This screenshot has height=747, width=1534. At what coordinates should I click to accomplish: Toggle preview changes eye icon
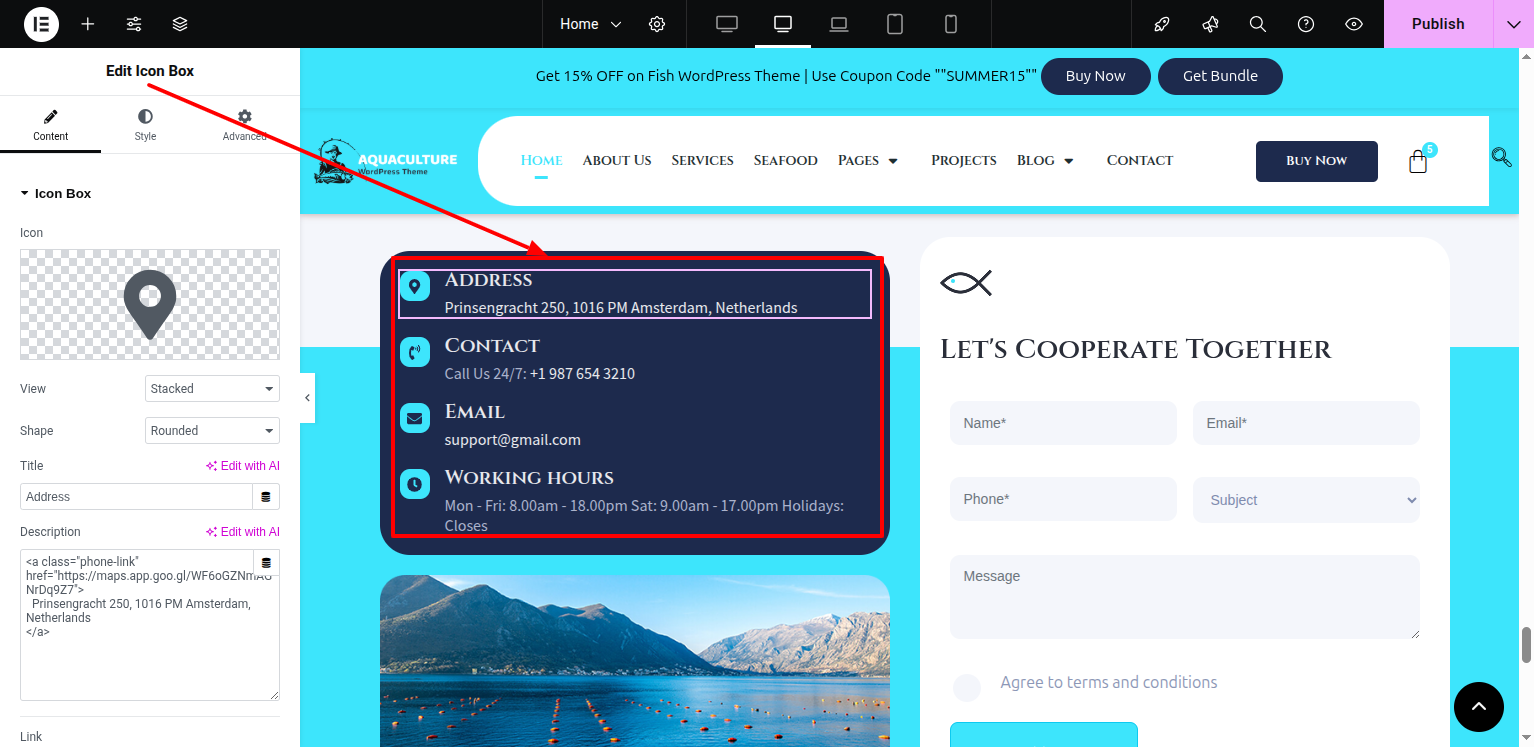tap(1354, 24)
